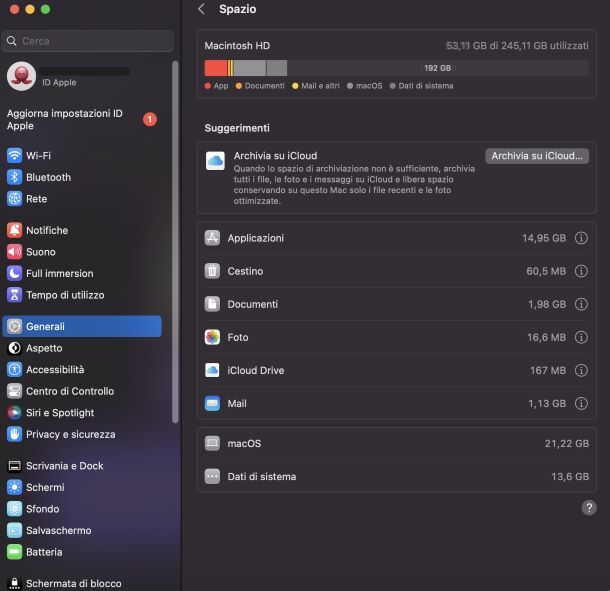The width and height of the screenshot is (610, 591).
Task: Click the Cestino trash icon
Action: point(212,271)
